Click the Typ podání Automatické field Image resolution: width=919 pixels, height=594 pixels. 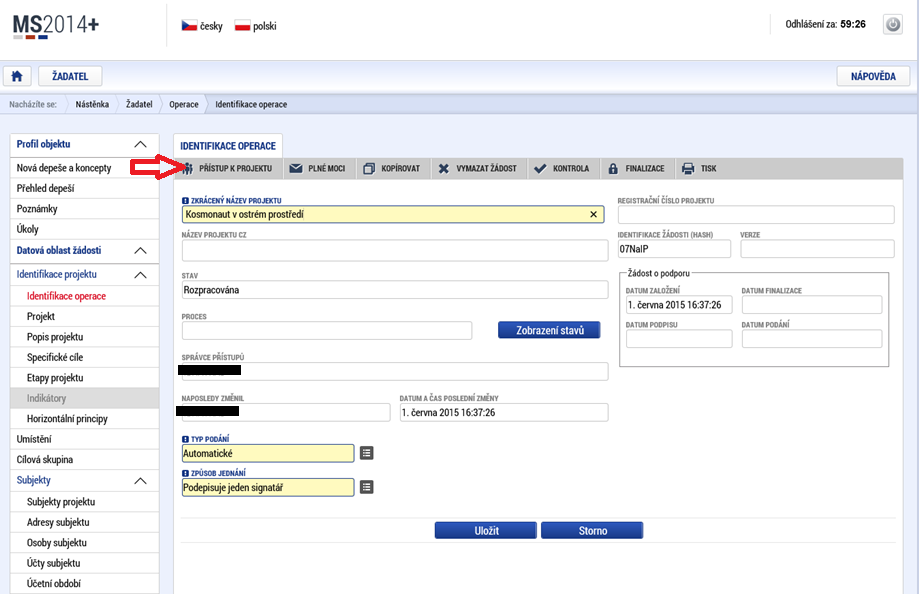click(268, 453)
